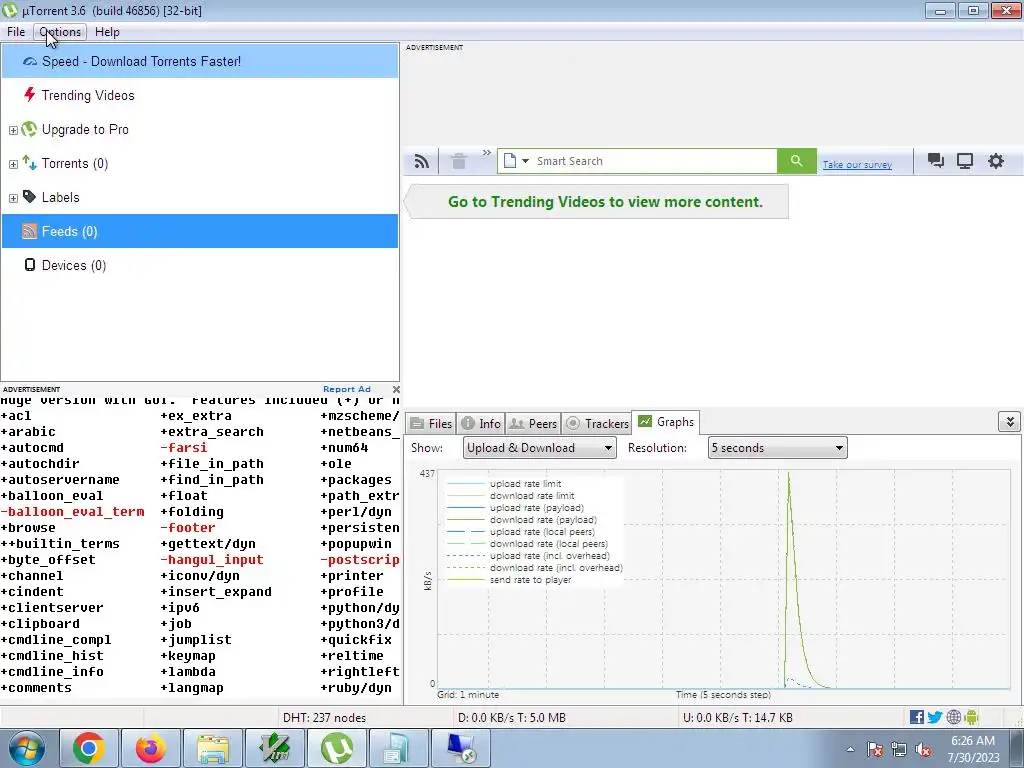
Task: Click the Android icon in status bar
Action: (971, 718)
